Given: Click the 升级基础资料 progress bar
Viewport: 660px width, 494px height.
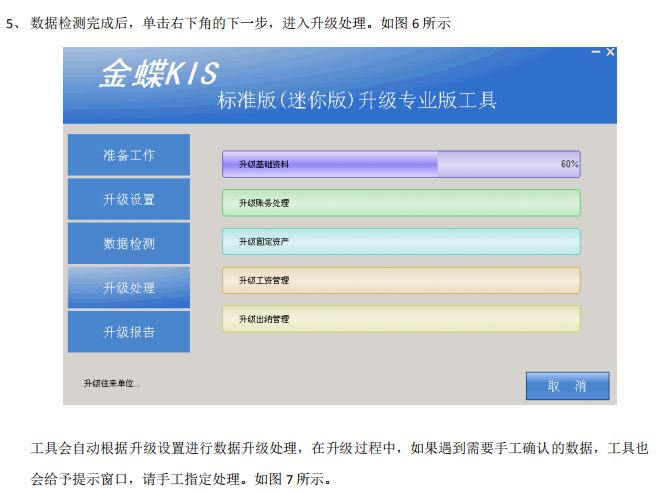Looking at the screenshot, I should point(400,164).
